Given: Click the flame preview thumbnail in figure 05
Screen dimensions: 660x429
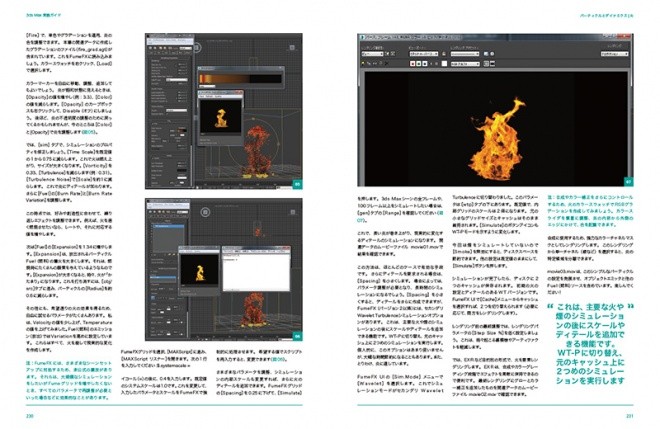Looking at the screenshot, I should click(x=221, y=116).
